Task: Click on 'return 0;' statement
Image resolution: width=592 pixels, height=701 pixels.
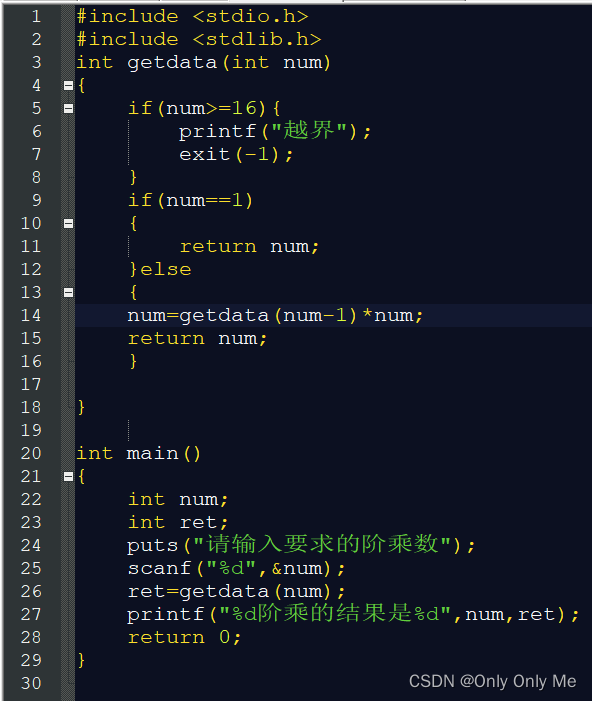Action: [185, 638]
